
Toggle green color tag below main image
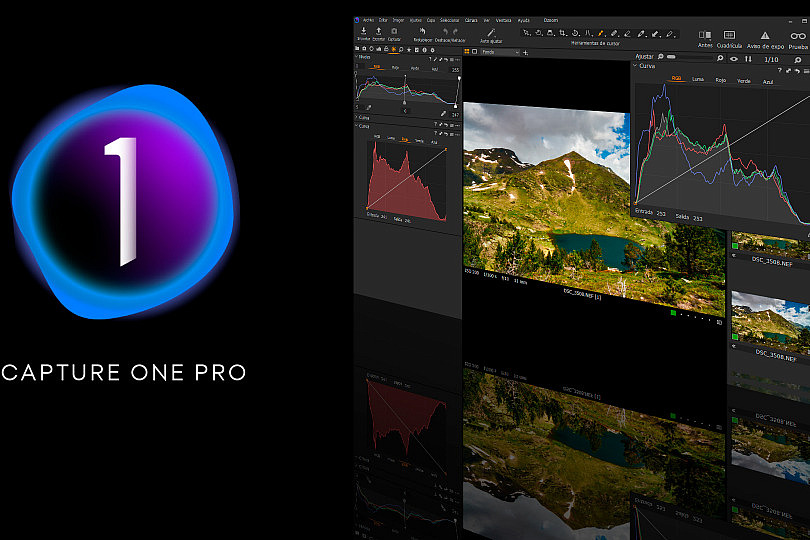pyautogui.click(x=673, y=313)
